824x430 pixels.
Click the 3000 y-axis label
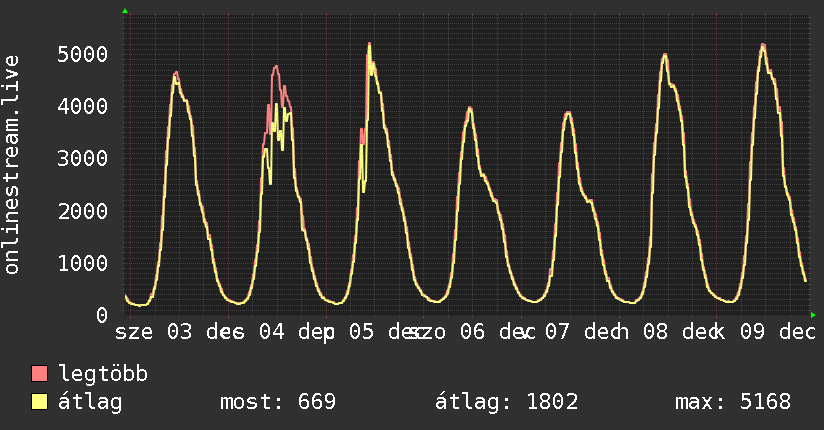pos(82,158)
